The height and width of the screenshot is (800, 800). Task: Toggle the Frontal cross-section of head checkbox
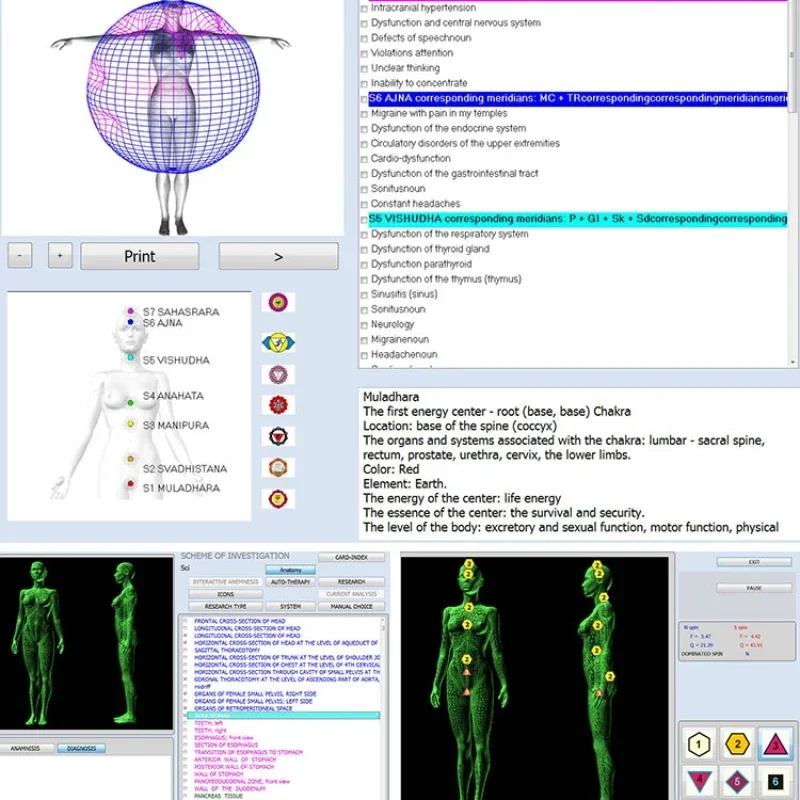[185, 621]
